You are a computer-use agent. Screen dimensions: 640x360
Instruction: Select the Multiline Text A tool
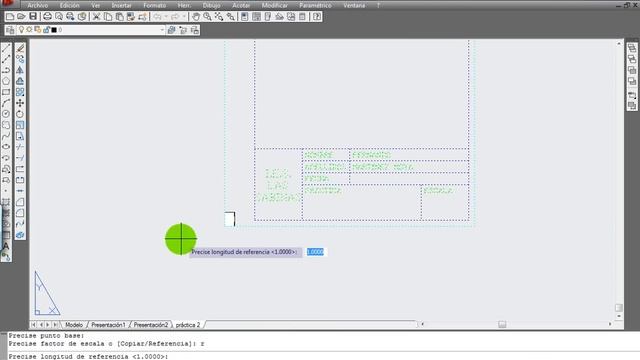coord(6,246)
